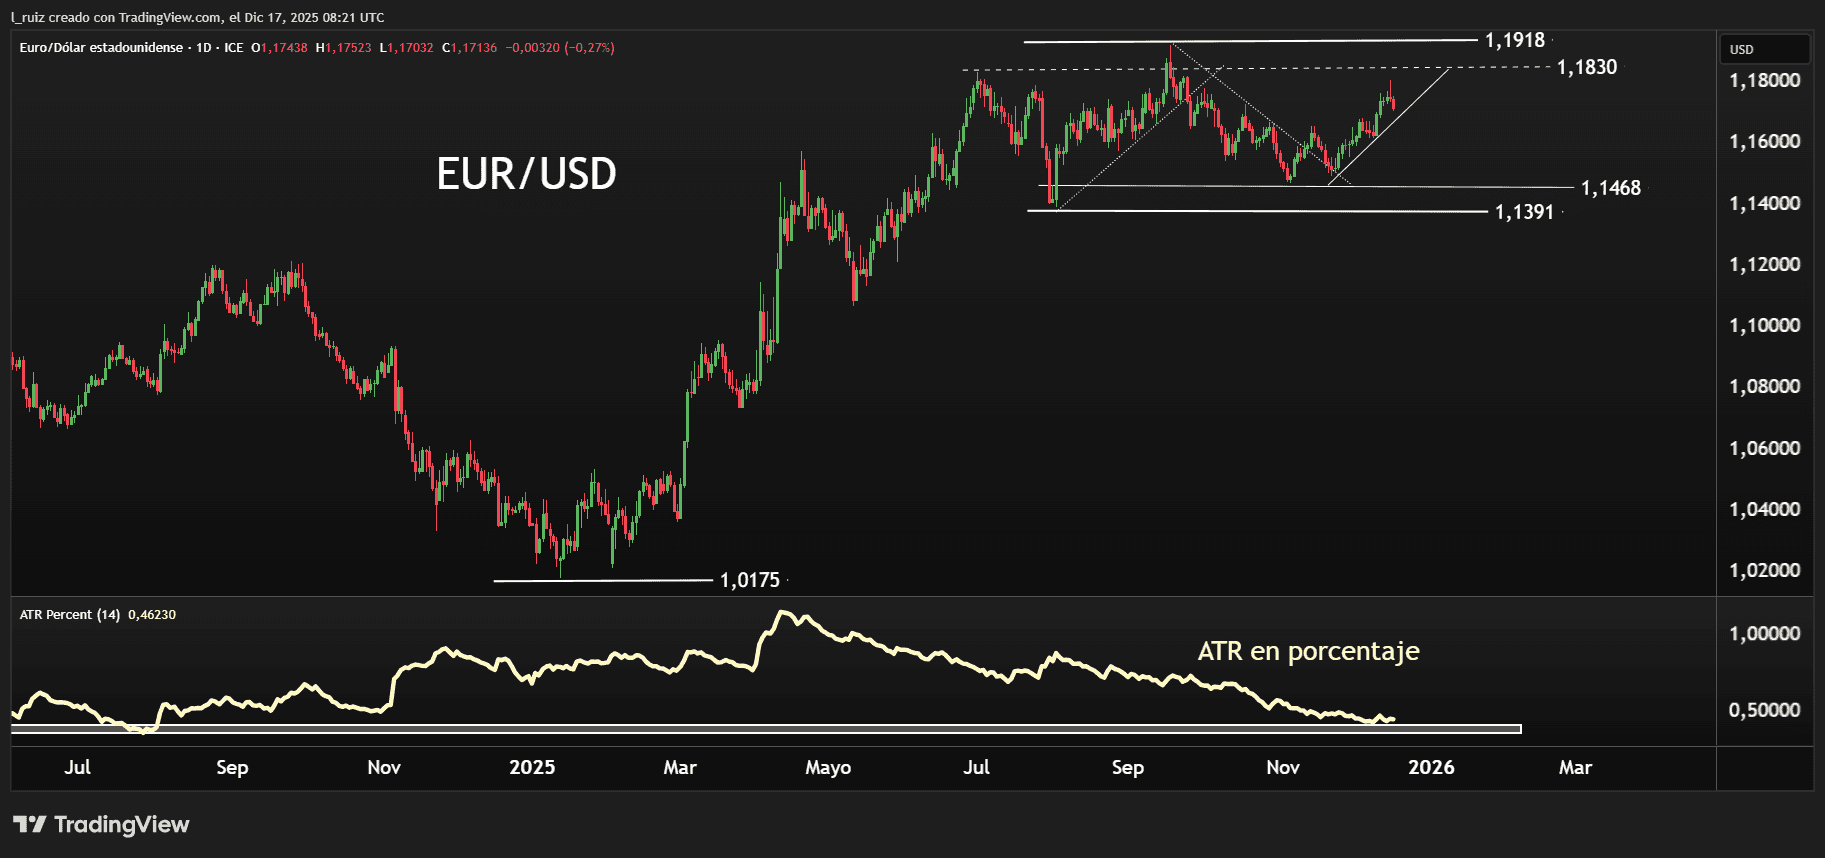Click 2026 on the time axis
This screenshot has width=1825, height=858.
[x=1431, y=767]
